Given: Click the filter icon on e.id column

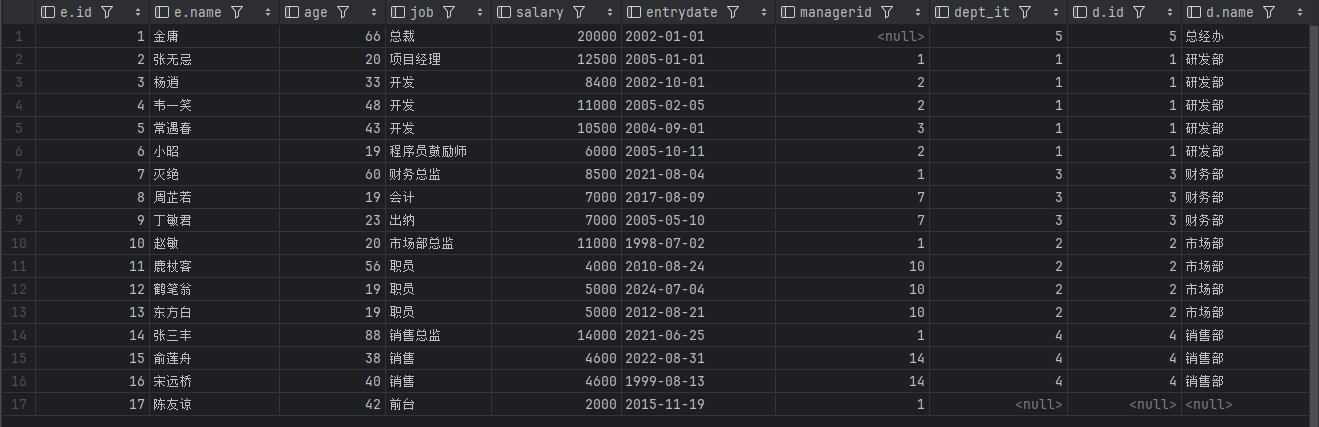Looking at the screenshot, I should pos(107,13).
